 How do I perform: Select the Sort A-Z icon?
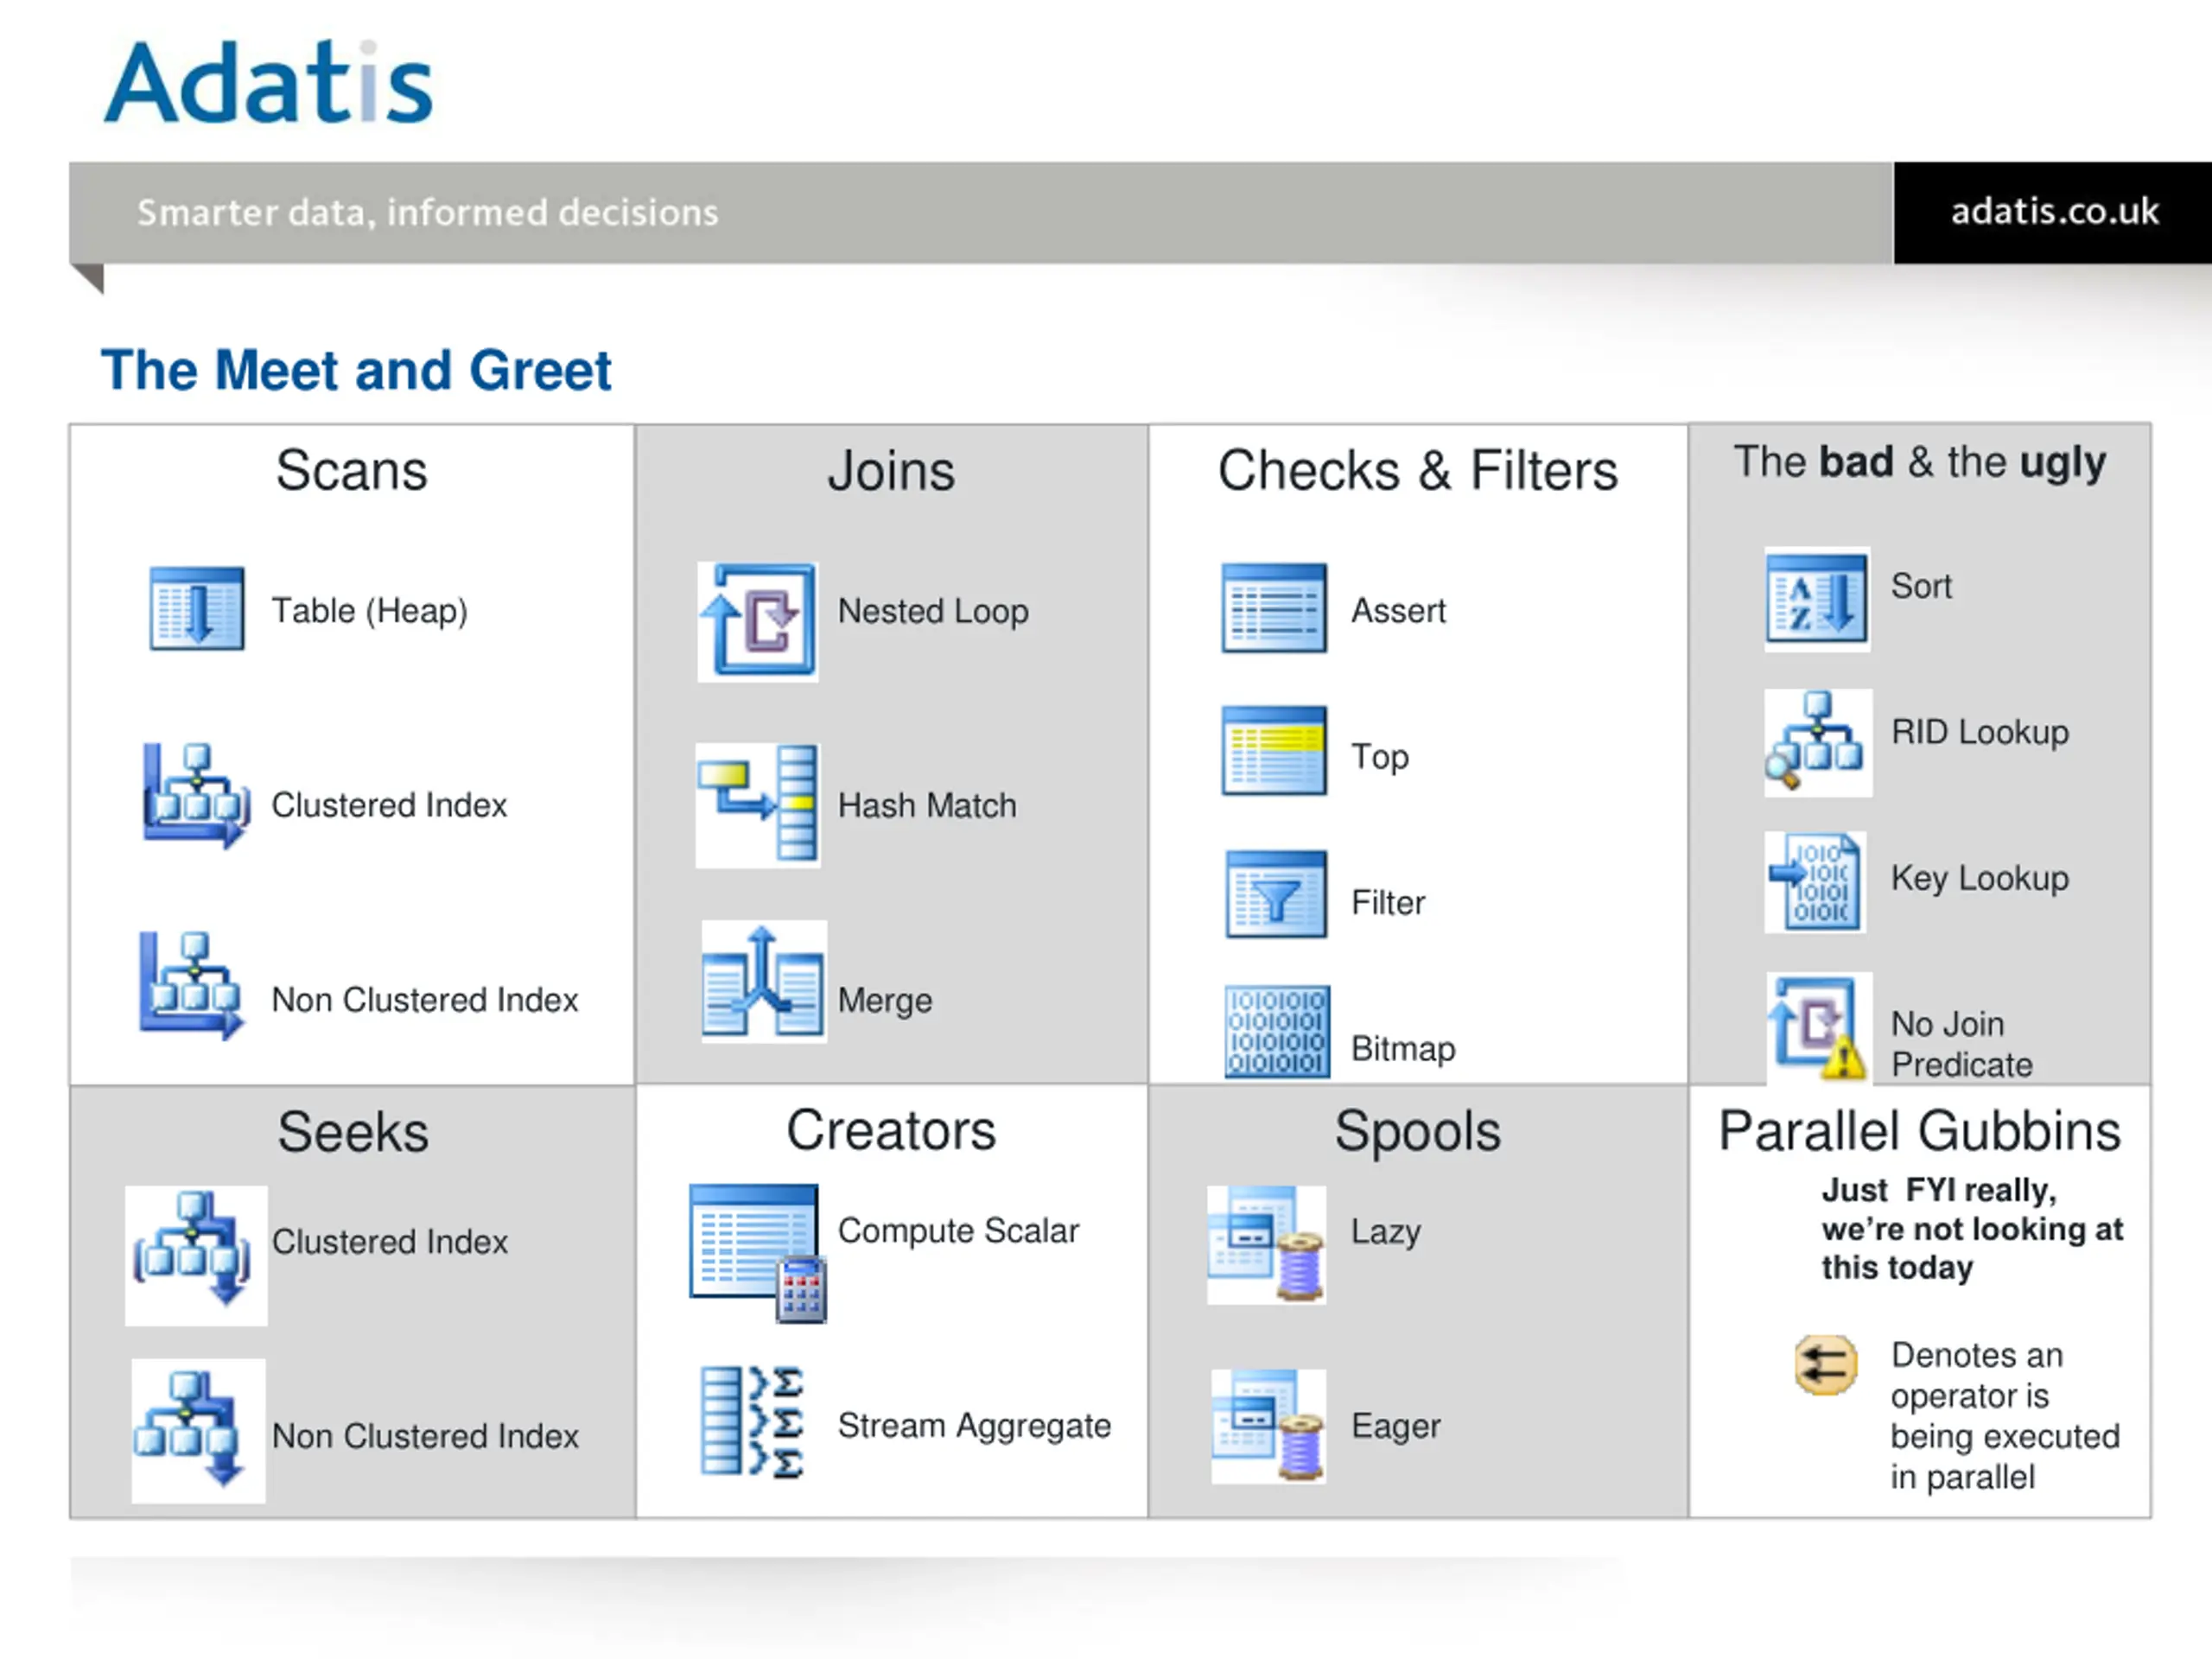1817,599
